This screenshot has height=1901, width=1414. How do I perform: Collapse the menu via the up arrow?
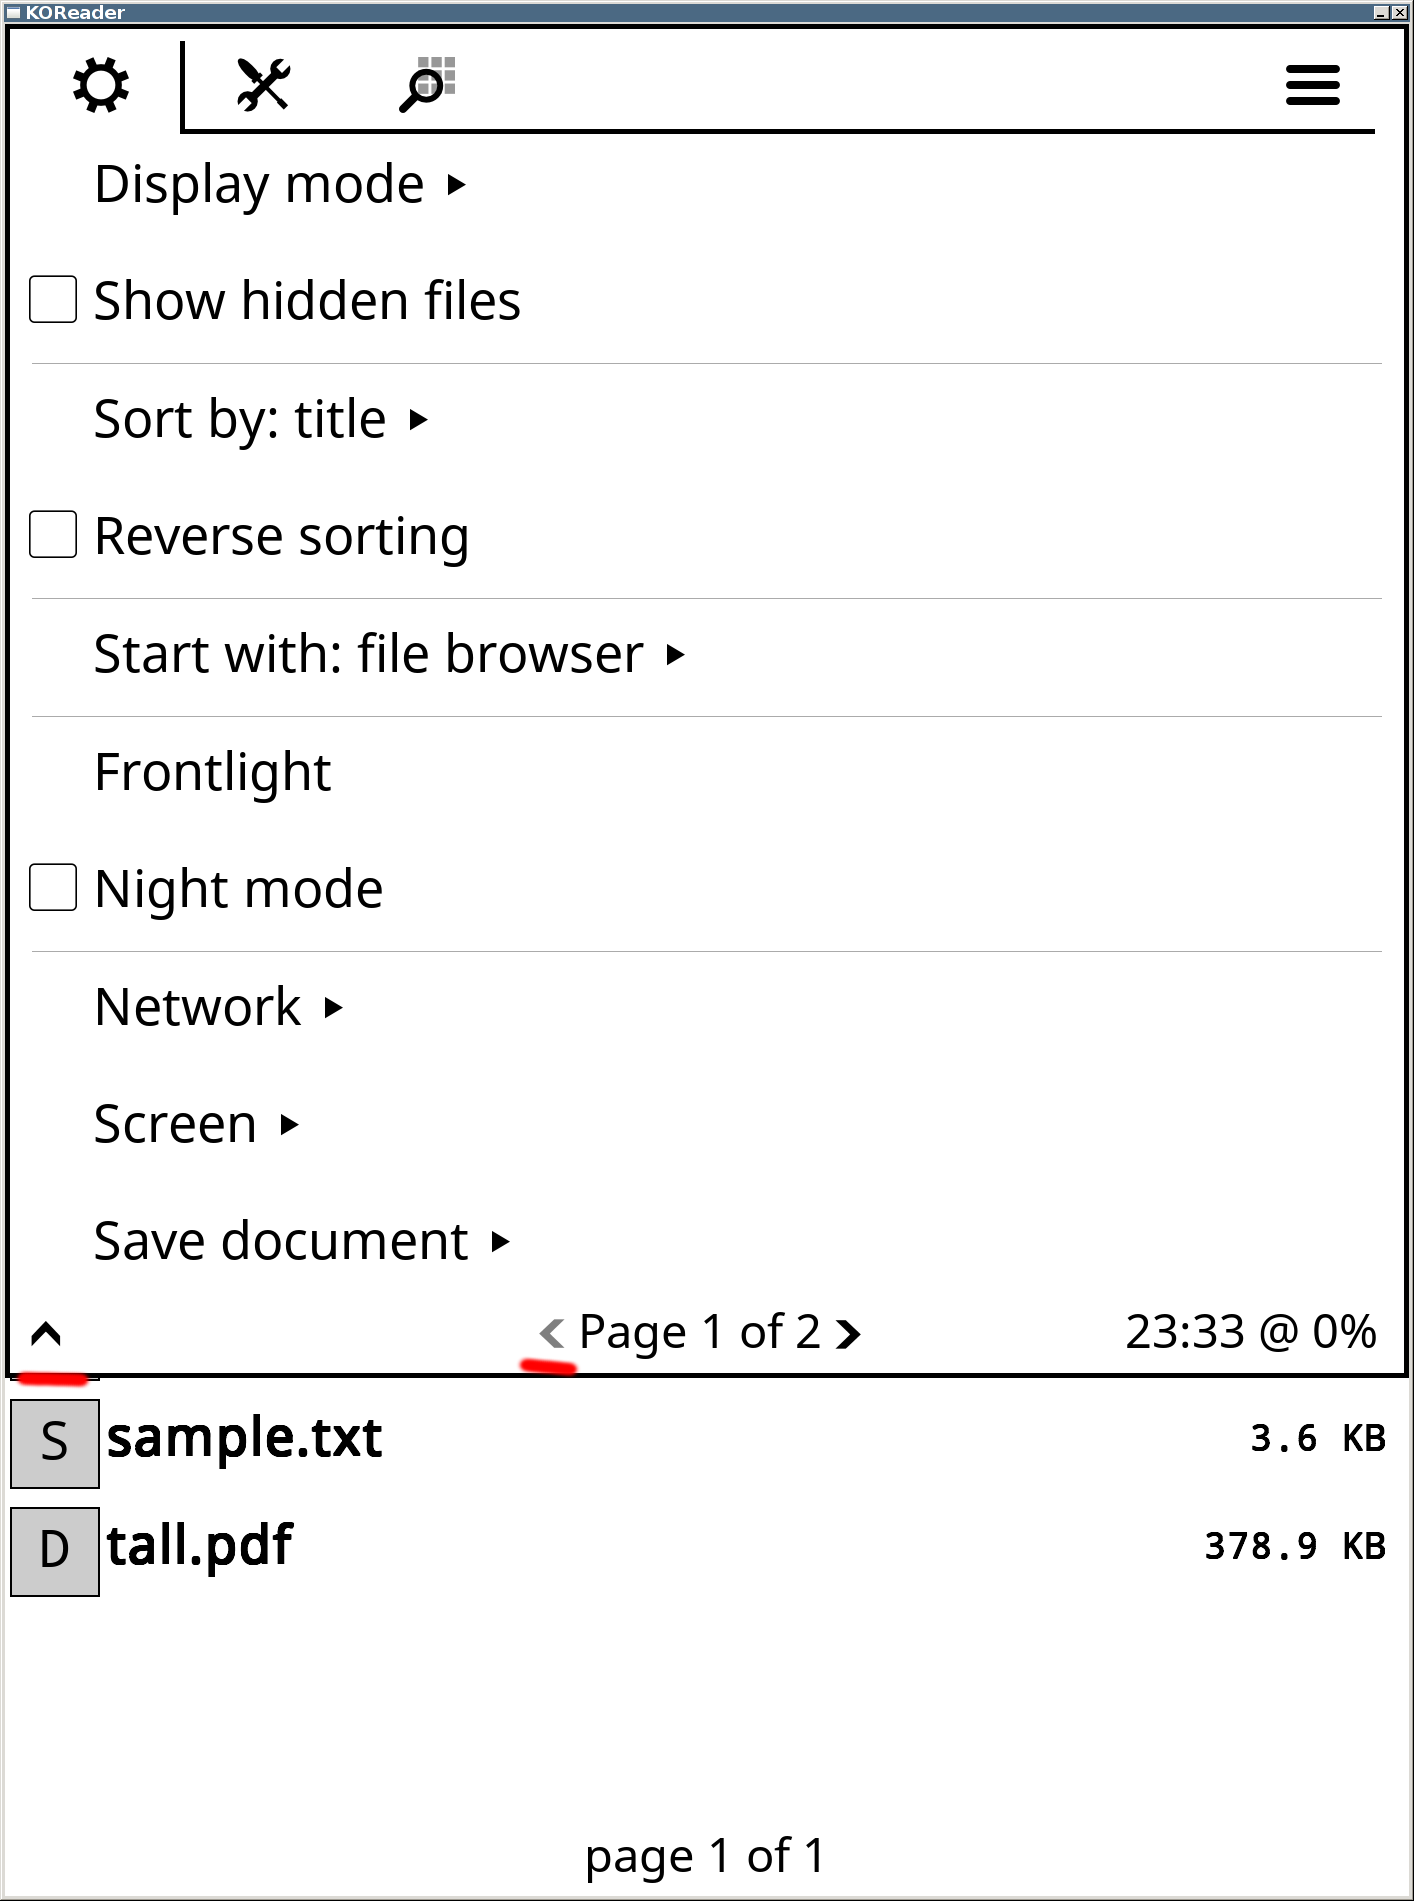coord(44,1332)
